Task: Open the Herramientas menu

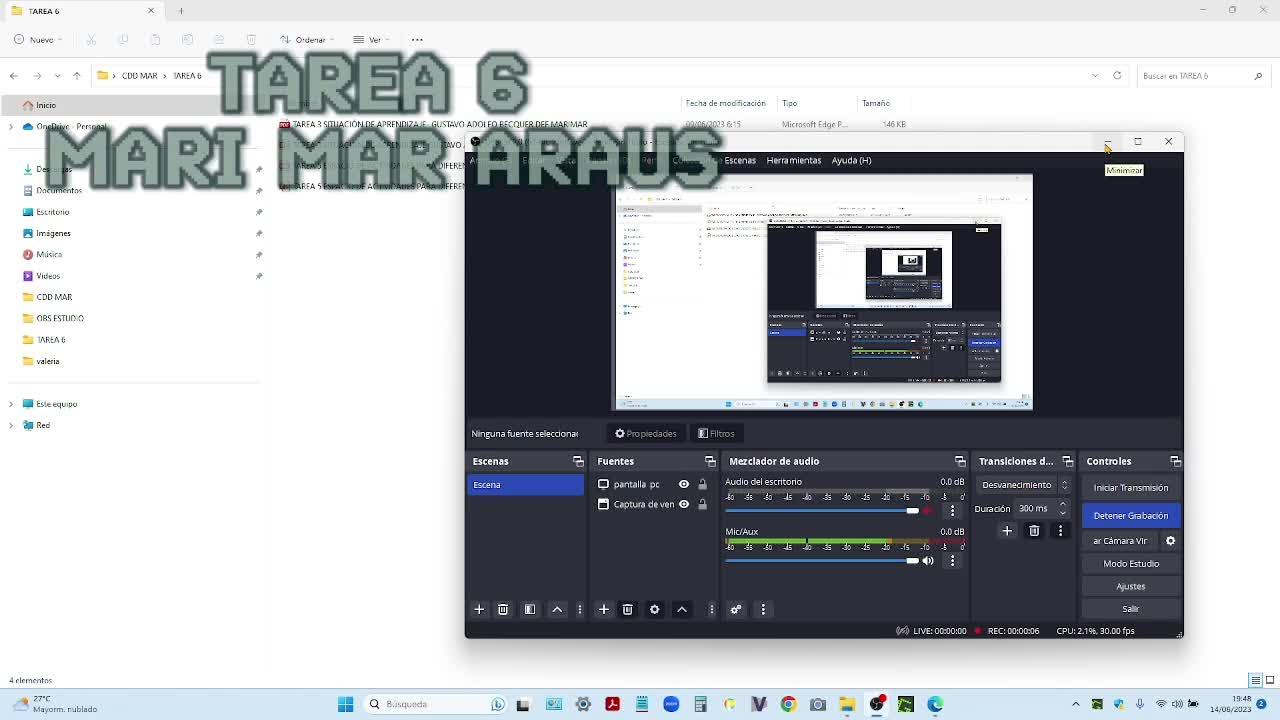Action: pyautogui.click(x=793, y=160)
